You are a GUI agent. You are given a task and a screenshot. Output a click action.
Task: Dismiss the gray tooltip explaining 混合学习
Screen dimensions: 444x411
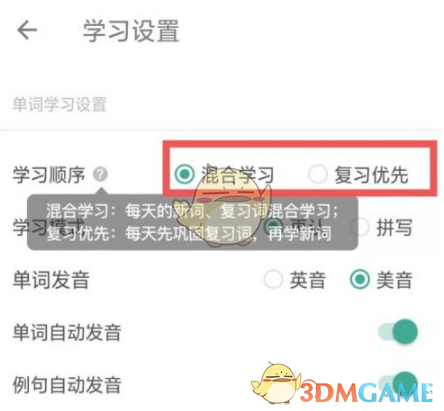(192, 223)
